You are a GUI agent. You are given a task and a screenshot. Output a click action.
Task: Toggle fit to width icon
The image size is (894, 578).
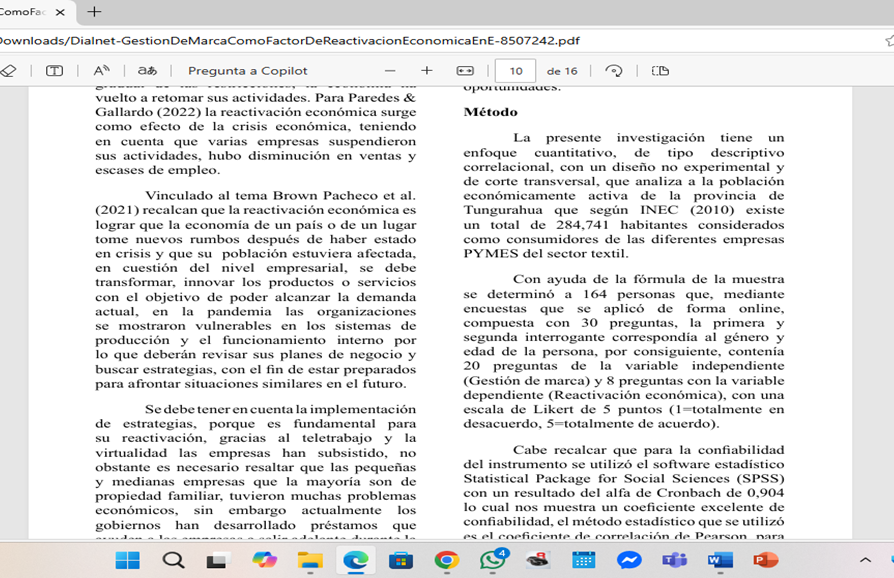465,71
